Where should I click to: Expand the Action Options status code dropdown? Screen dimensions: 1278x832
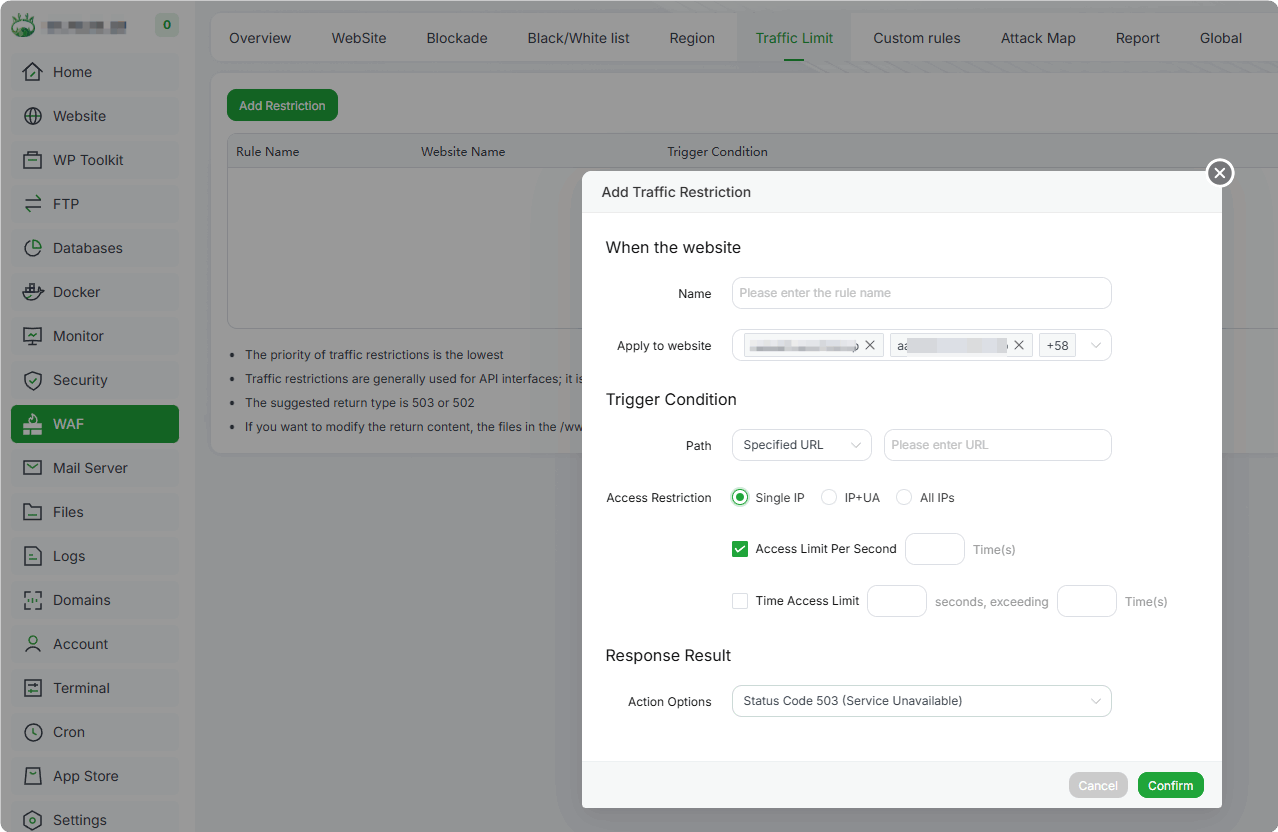[921, 701]
